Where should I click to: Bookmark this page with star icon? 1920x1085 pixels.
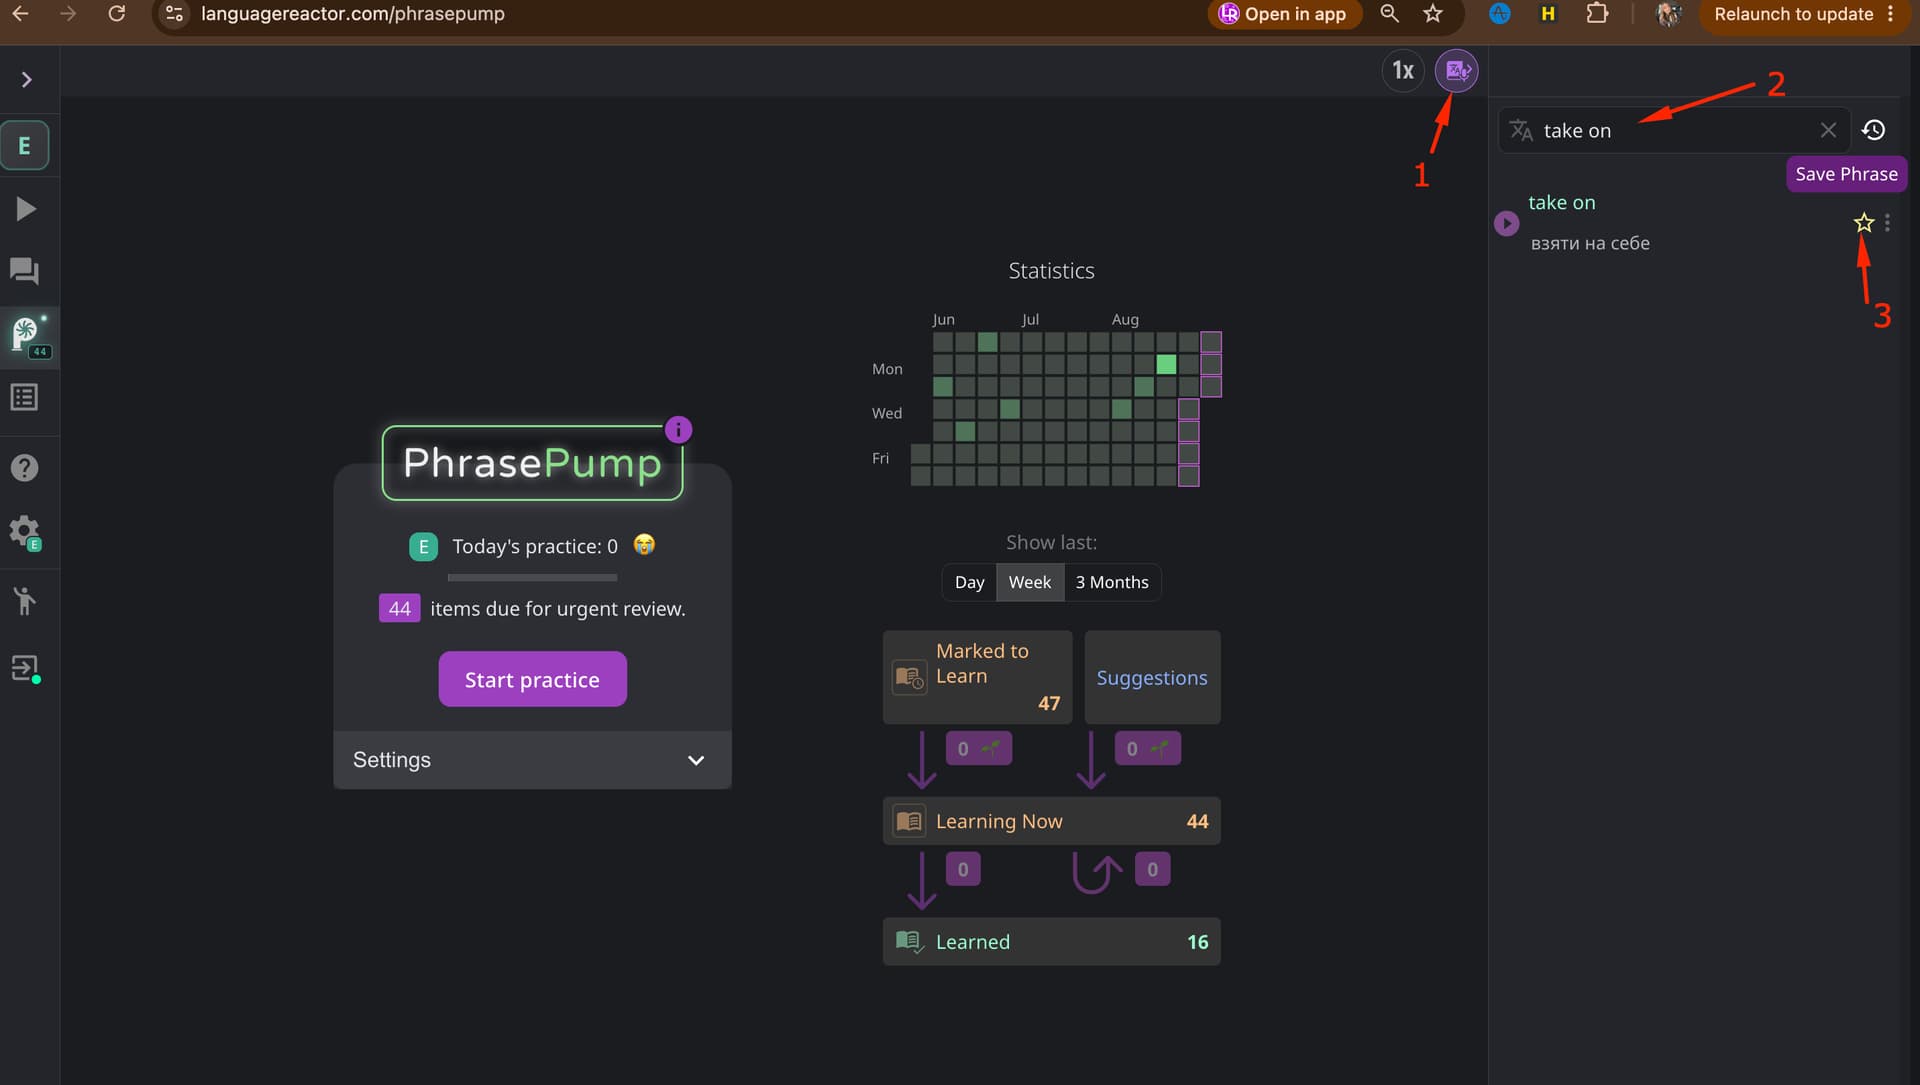(1433, 14)
